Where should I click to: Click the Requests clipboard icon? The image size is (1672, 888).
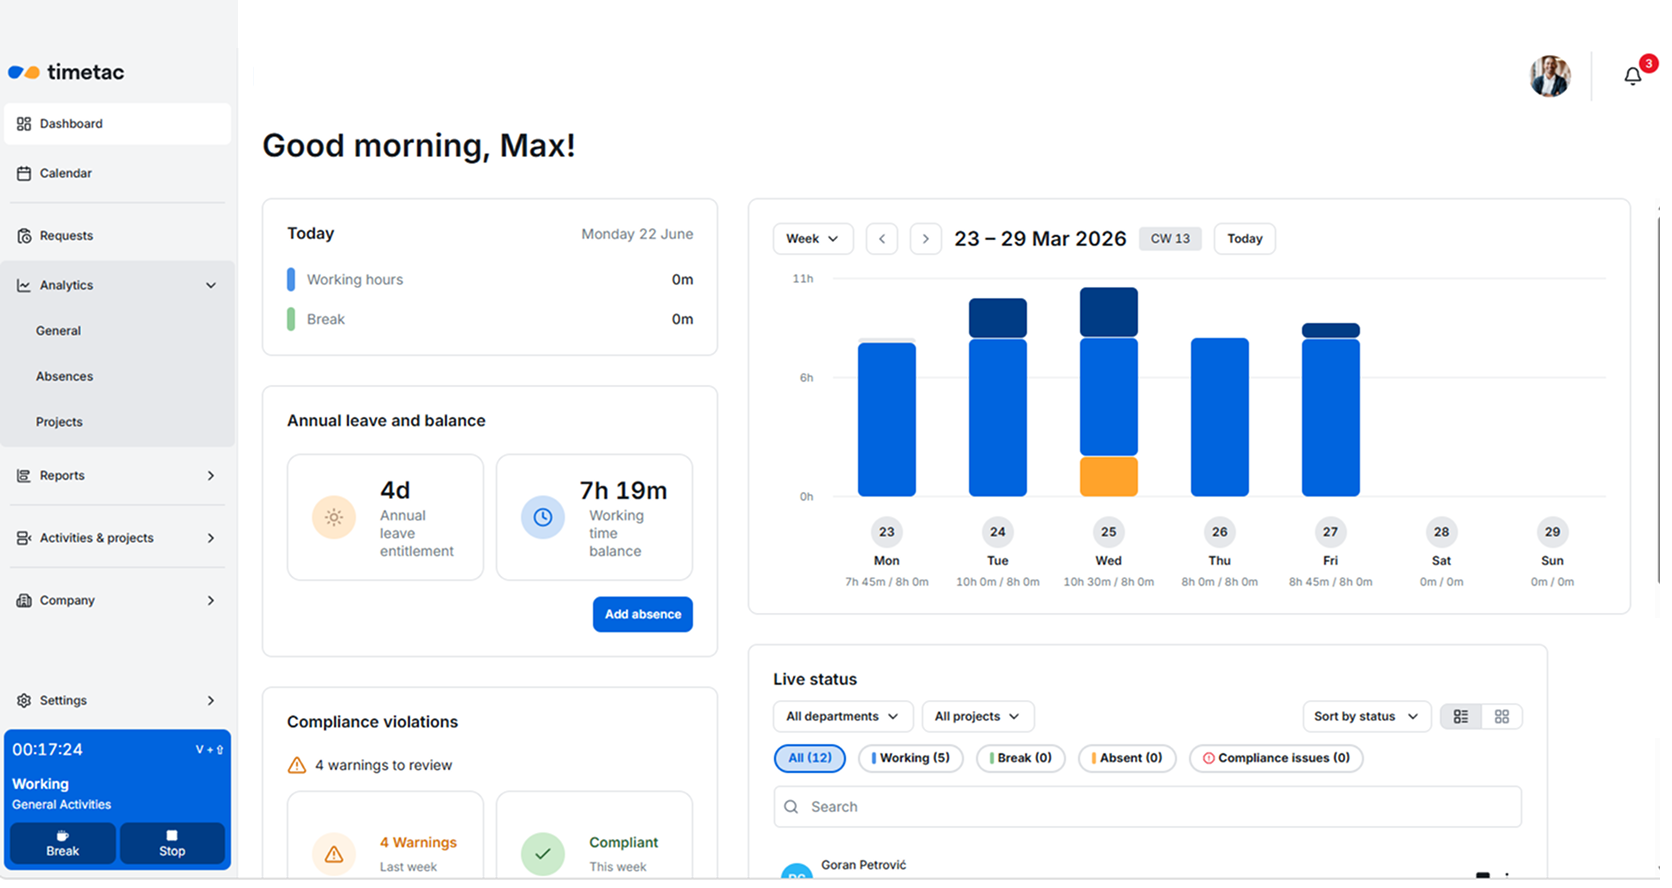click(24, 236)
